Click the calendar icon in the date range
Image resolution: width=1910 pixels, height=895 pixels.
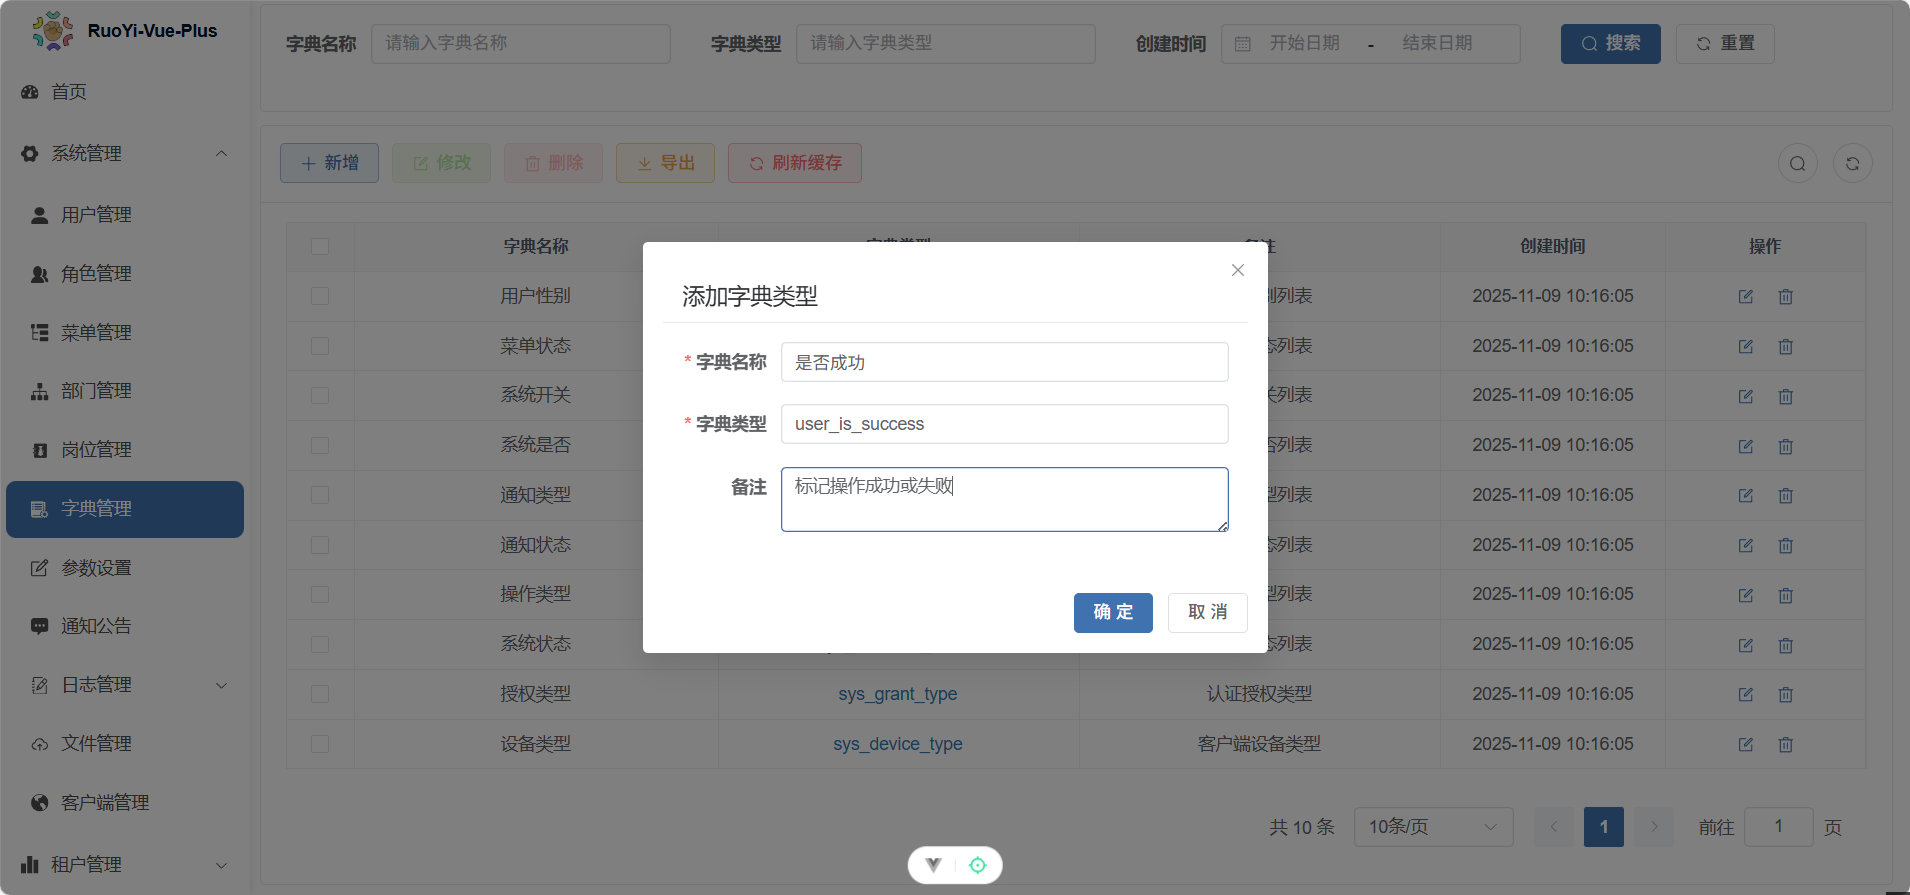click(1243, 44)
